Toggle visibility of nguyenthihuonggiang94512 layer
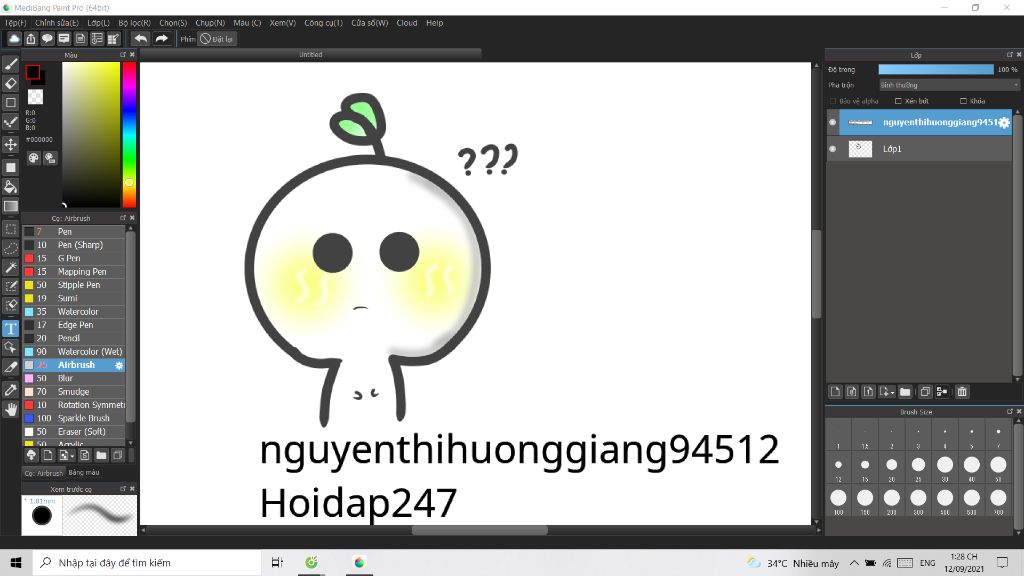 [833, 122]
